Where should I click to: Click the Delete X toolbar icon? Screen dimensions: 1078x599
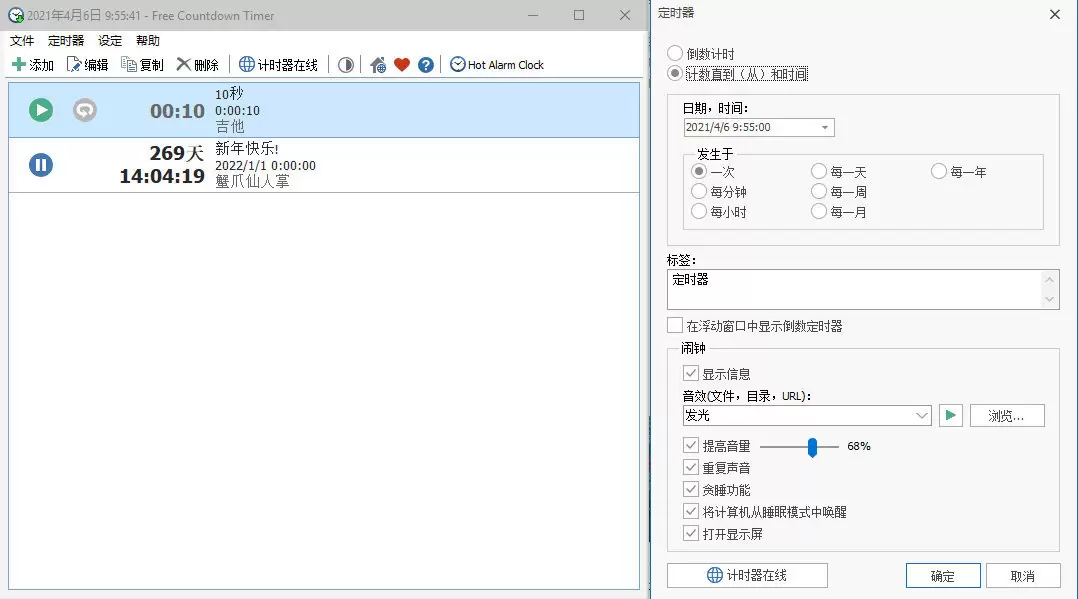(184, 65)
